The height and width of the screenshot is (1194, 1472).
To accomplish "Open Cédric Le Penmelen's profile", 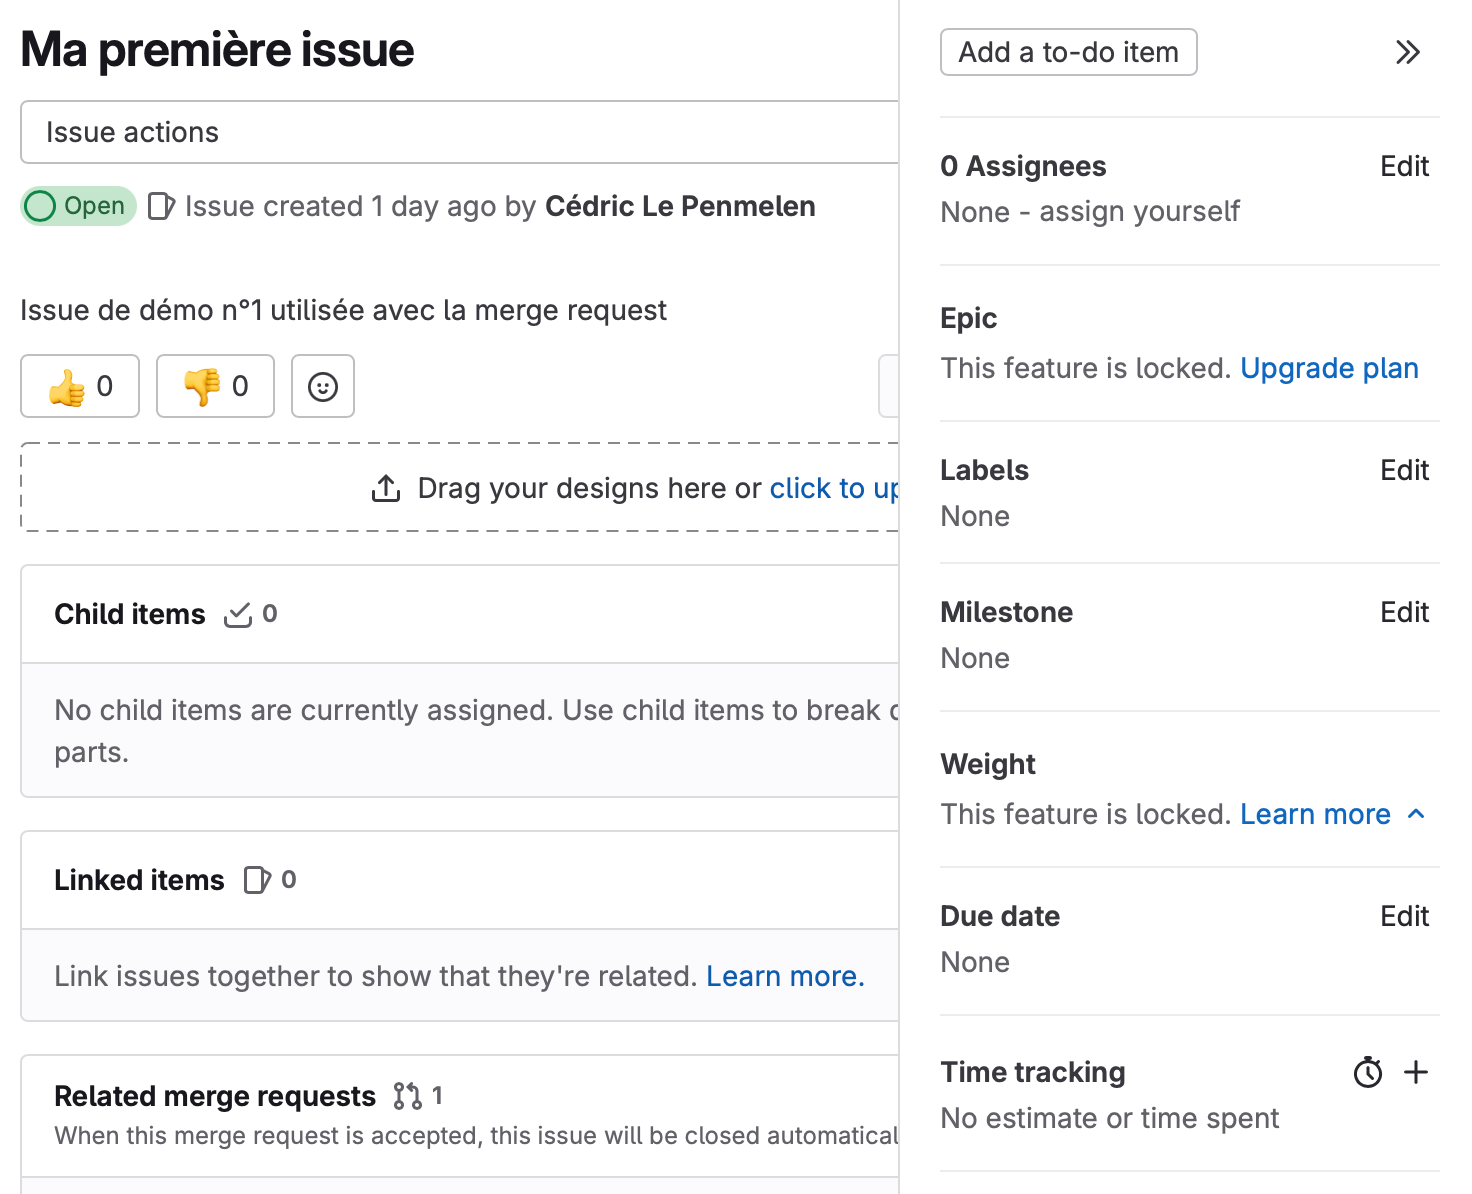I will click(x=679, y=206).
